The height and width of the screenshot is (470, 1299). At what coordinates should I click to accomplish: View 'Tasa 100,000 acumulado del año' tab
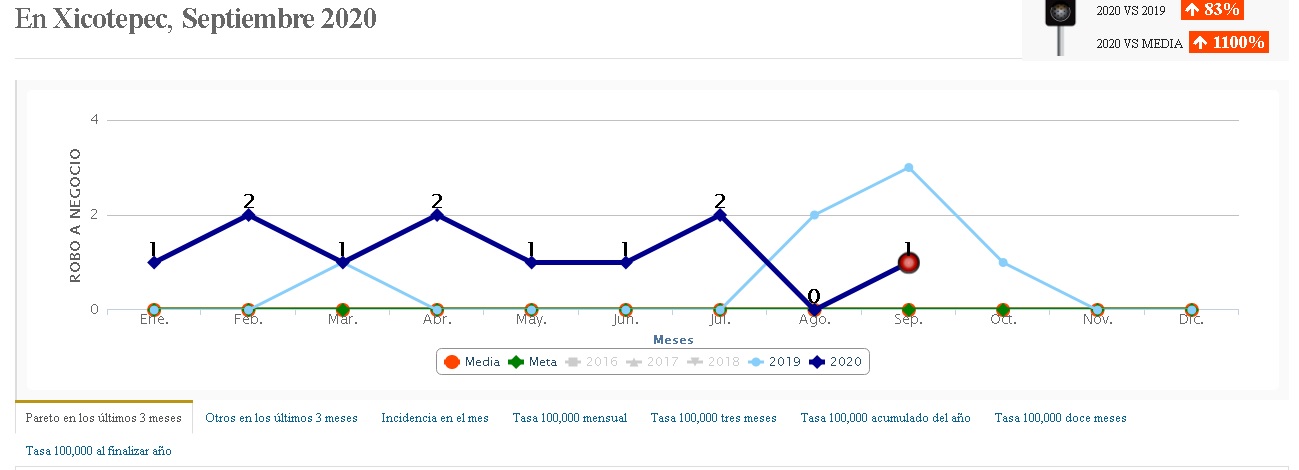(x=885, y=418)
